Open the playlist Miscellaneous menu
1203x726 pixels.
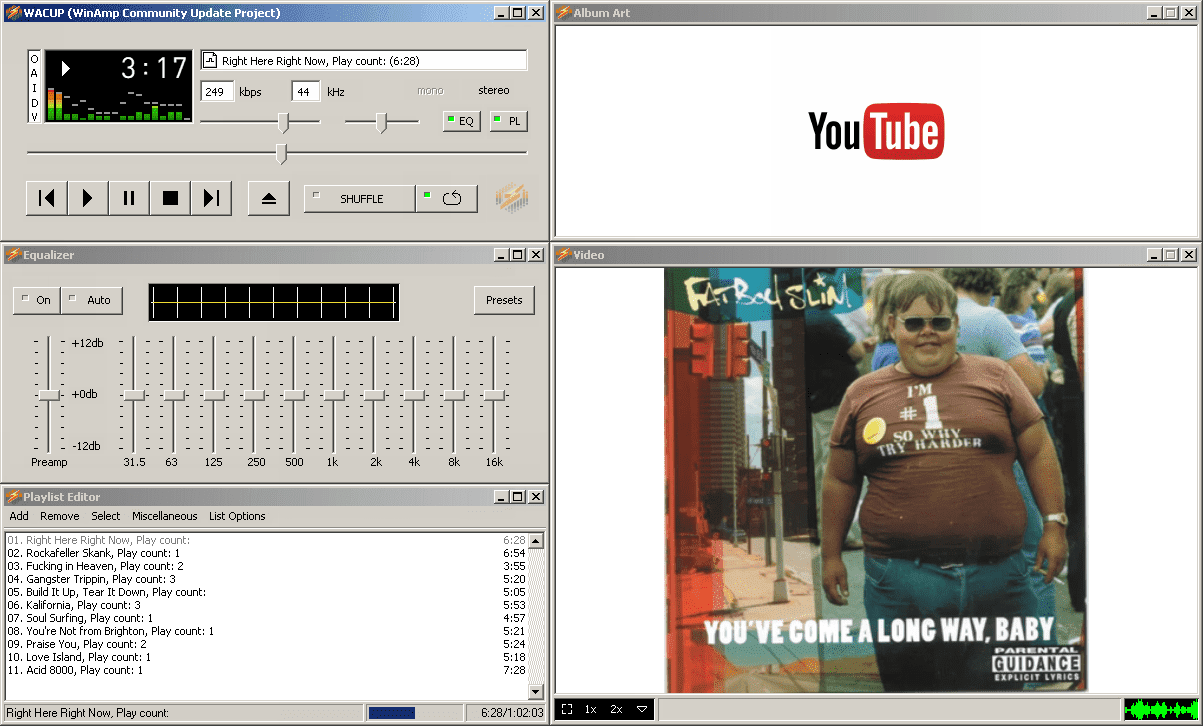coord(165,516)
